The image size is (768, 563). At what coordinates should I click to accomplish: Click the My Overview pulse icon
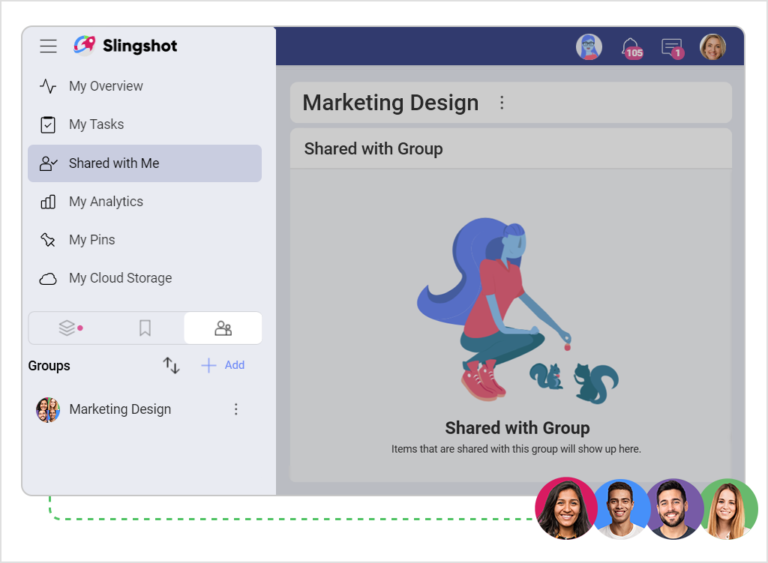tap(48, 86)
